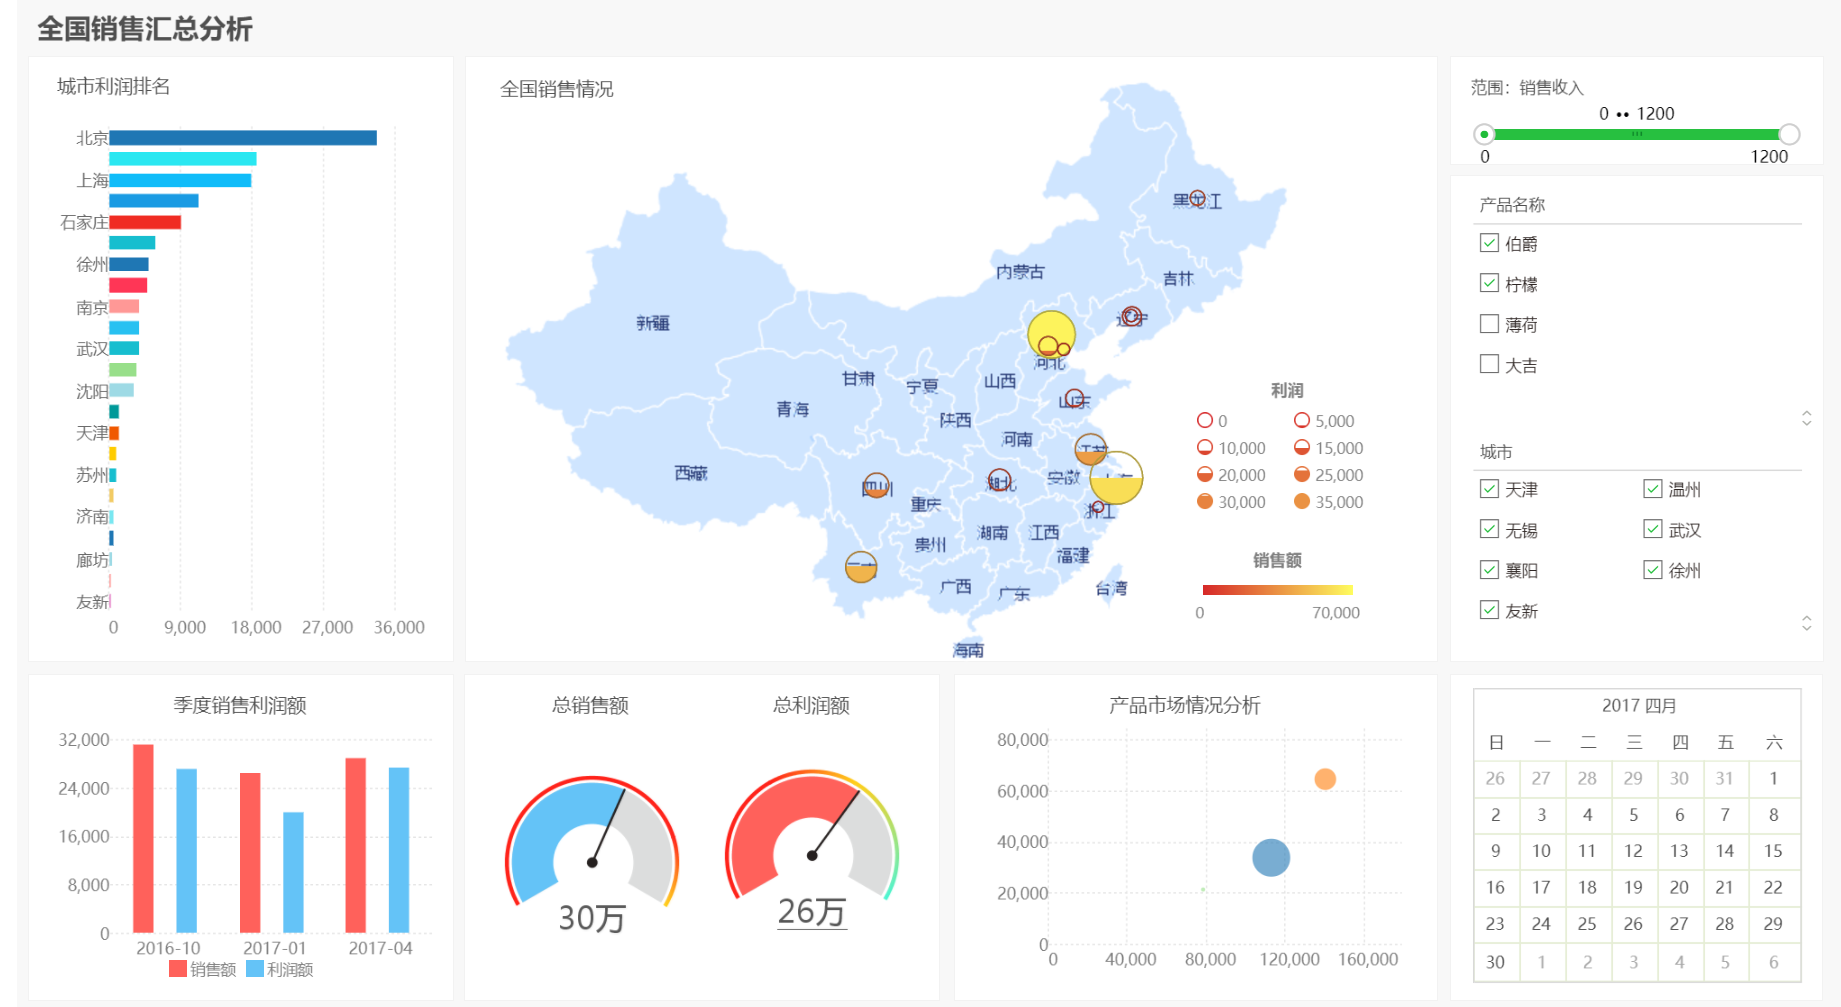Viewport: 1841px width, 1007px height.
Task: Click the orange dot in 产品市场情况分析 chart
Action: [1325, 777]
